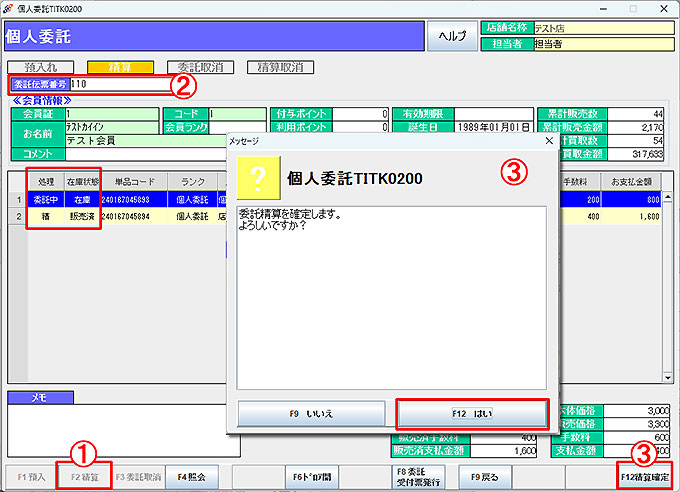680x492 pixels.
Task: Click the 累計販売数 value 44
Action: click(635, 114)
